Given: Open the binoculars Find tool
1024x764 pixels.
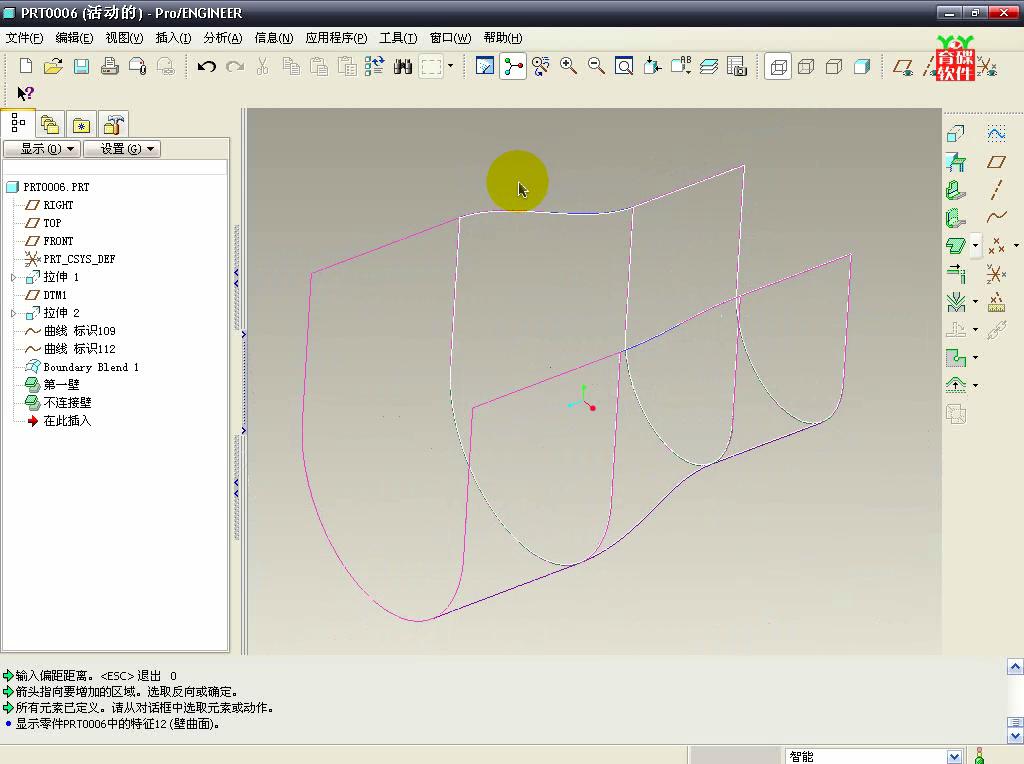Looking at the screenshot, I should point(403,66).
